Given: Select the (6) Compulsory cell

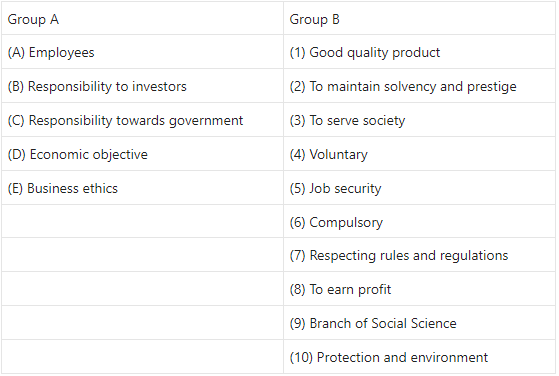Looking at the screenshot, I should click(419, 222).
